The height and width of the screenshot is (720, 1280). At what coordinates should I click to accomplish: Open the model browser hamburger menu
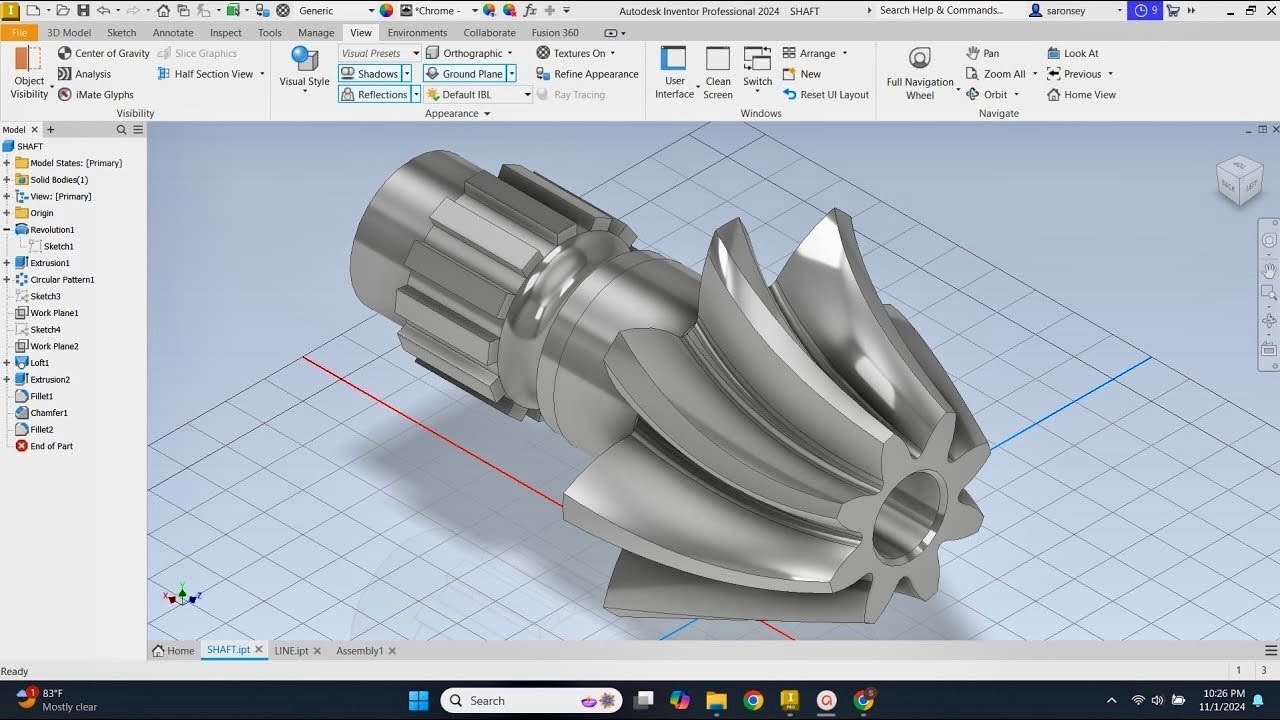(x=138, y=130)
